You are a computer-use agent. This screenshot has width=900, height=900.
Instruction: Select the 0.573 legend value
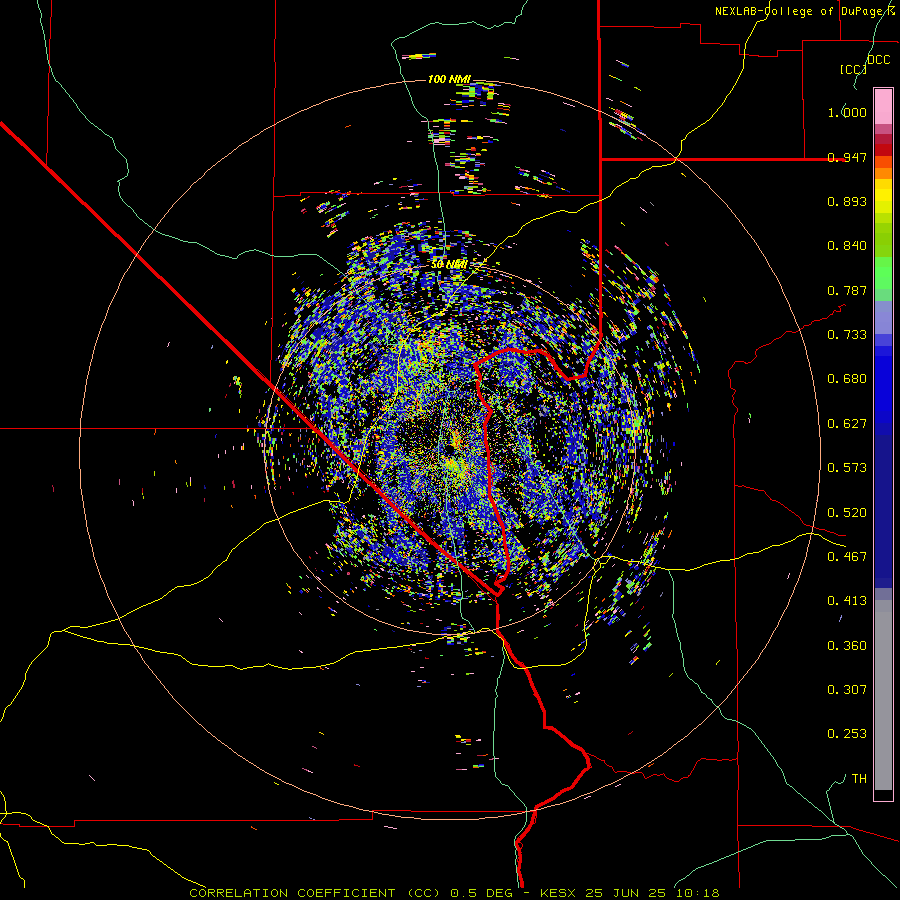tap(847, 468)
